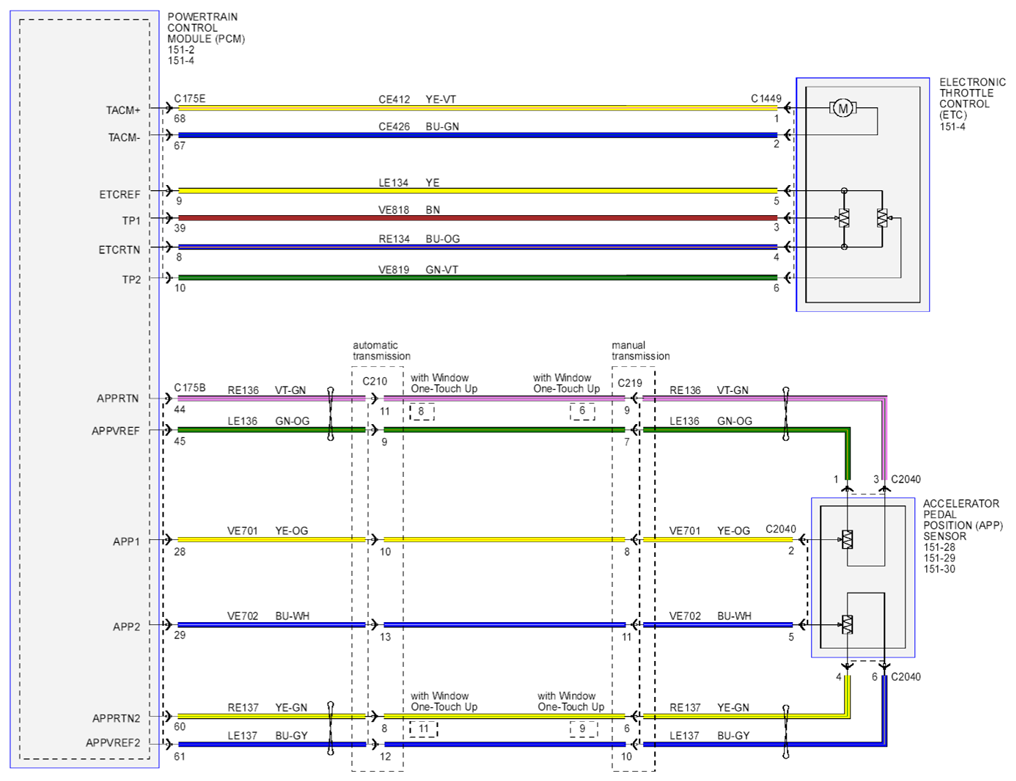Click pin number 44 at C175B
This screenshot has height=781, width=1016.
(179, 410)
